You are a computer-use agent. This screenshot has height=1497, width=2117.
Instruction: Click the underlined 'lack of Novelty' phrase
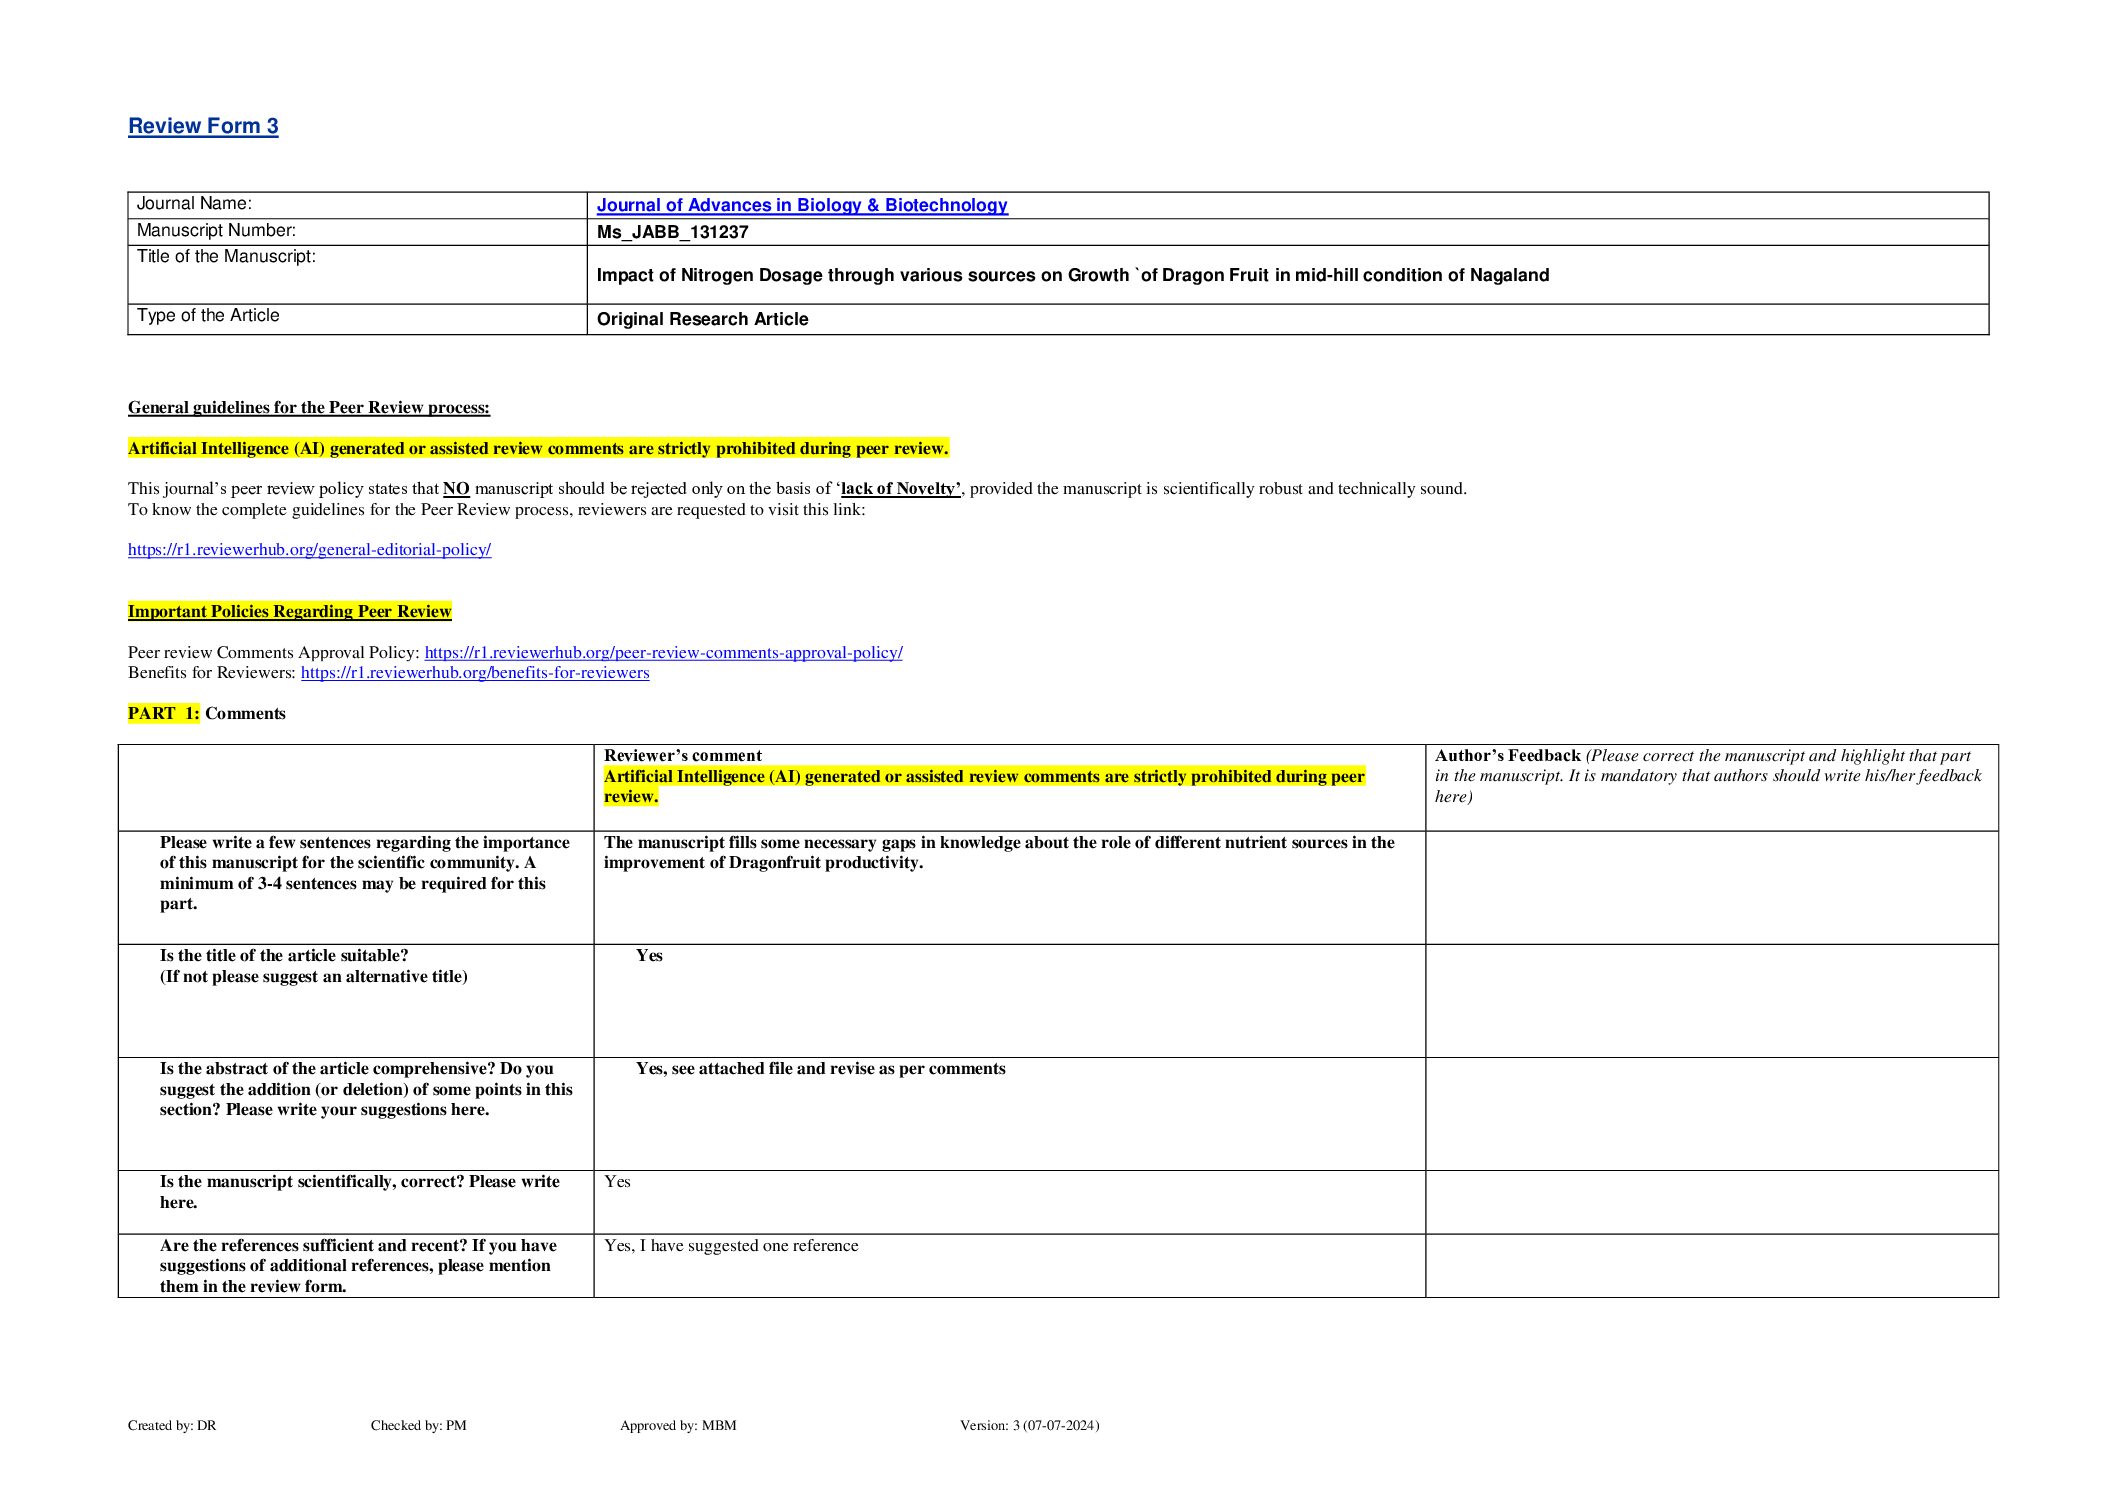tap(900, 488)
